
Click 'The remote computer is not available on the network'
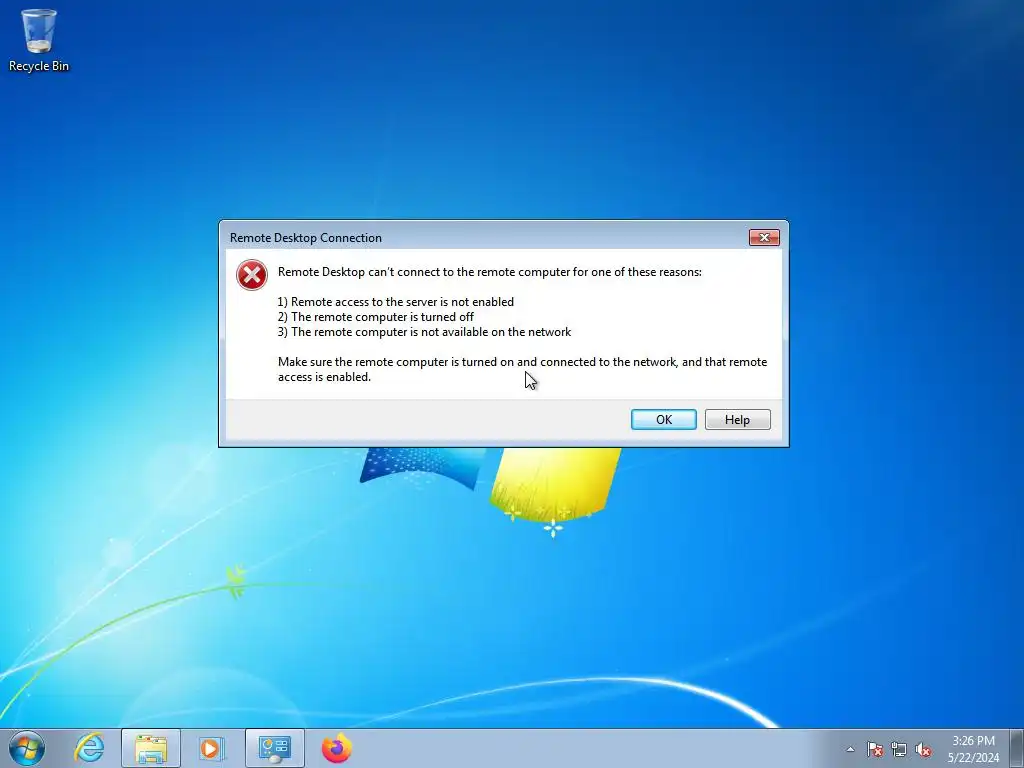point(431,332)
